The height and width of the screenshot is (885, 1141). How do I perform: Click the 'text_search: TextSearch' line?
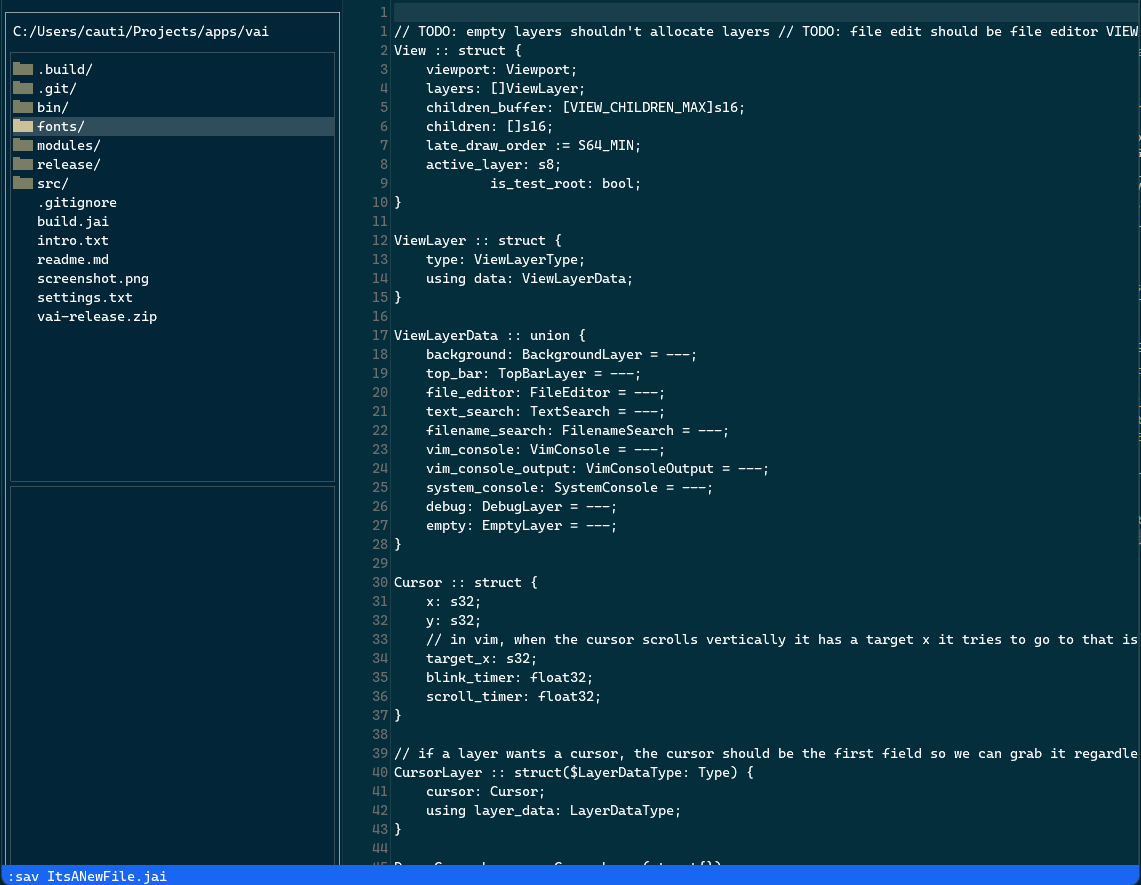pos(545,411)
